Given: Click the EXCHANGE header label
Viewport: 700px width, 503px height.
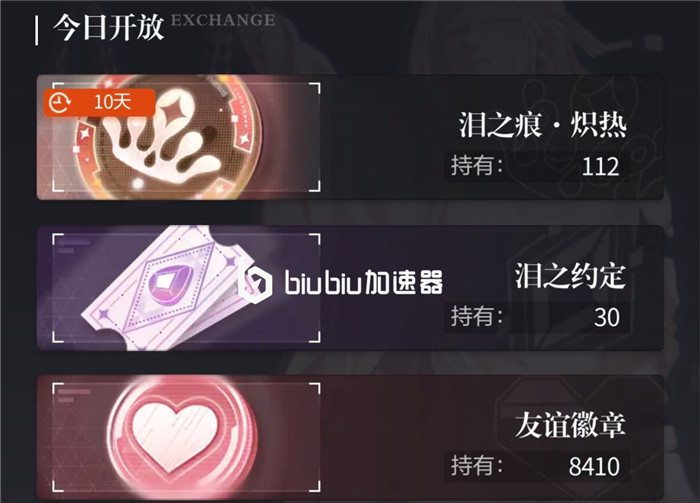Looking at the screenshot, I should (223, 20).
